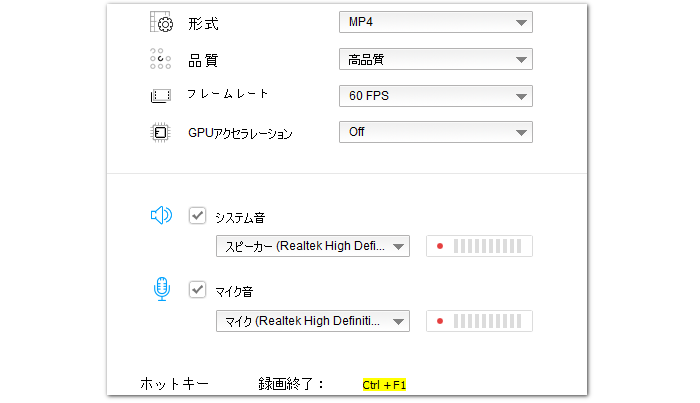The height and width of the screenshot is (403, 700).
Task: Select the スピーカー Realtek device dropdown
Action: point(312,246)
